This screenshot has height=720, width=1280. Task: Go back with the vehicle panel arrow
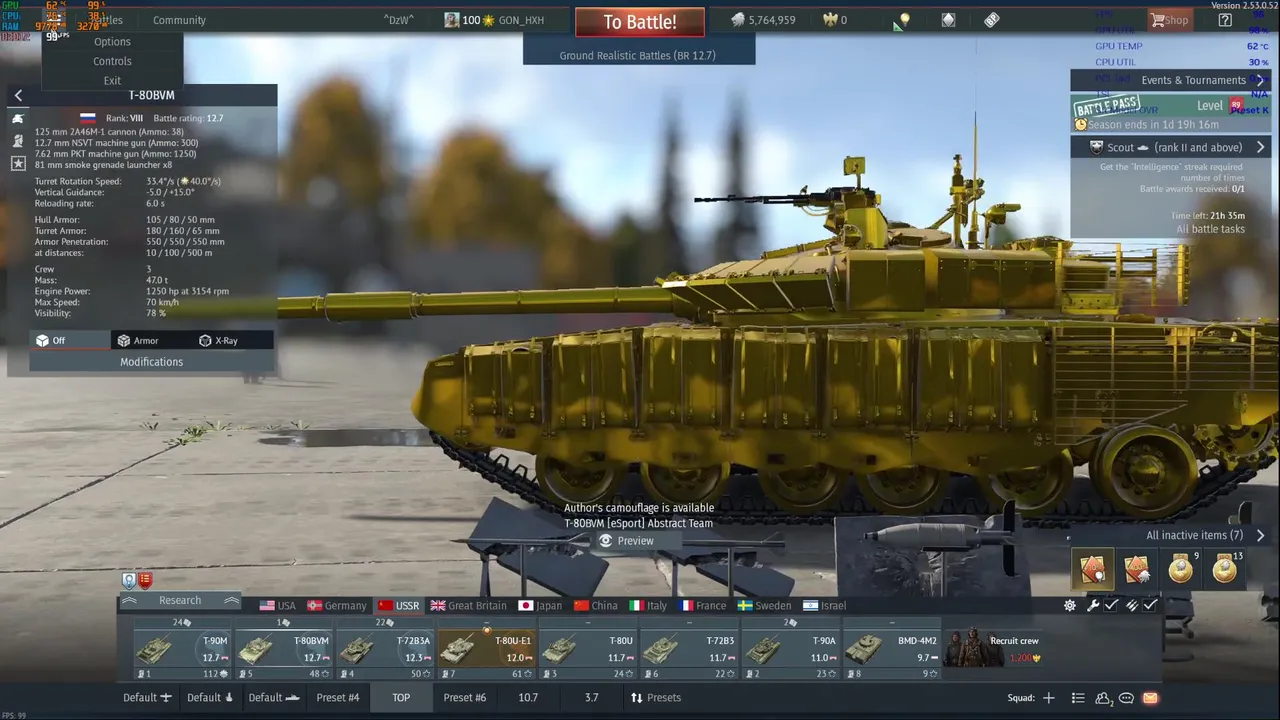18,95
